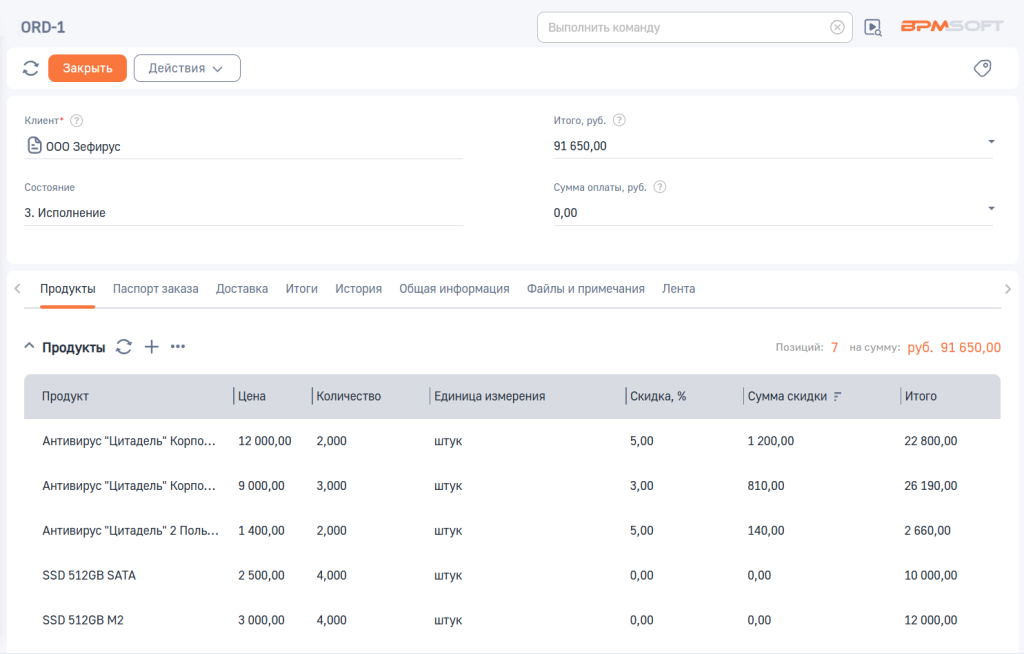Open the Общая информация tab

tap(454, 289)
